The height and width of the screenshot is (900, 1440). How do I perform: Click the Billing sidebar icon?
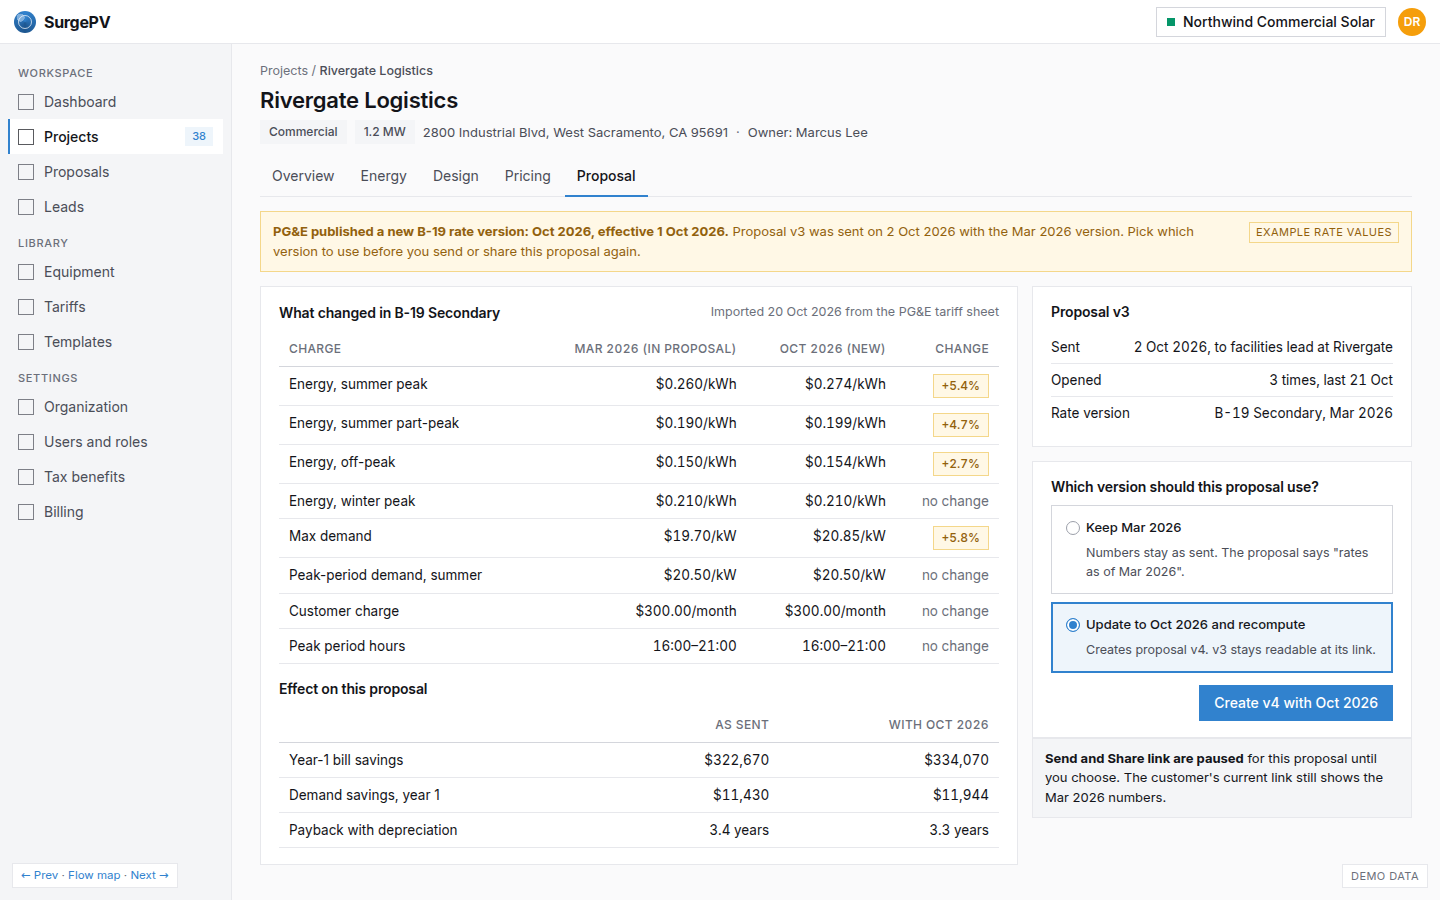(x=26, y=512)
